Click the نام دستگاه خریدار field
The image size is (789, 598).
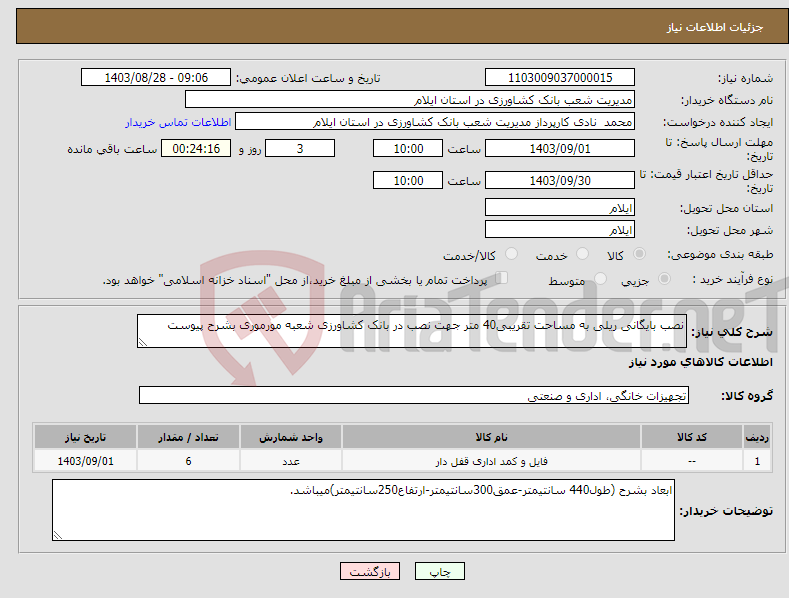pos(410,100)
